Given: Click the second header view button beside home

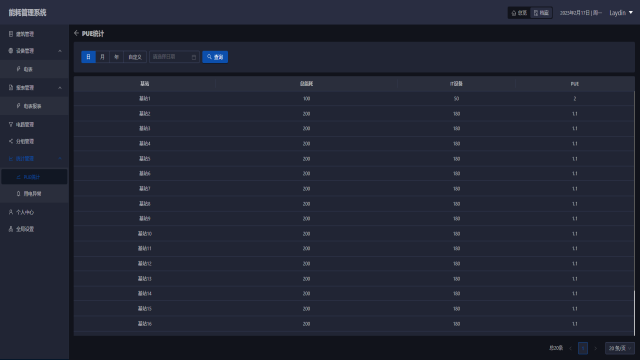Looking at the screenshot, I should (541, 13).
